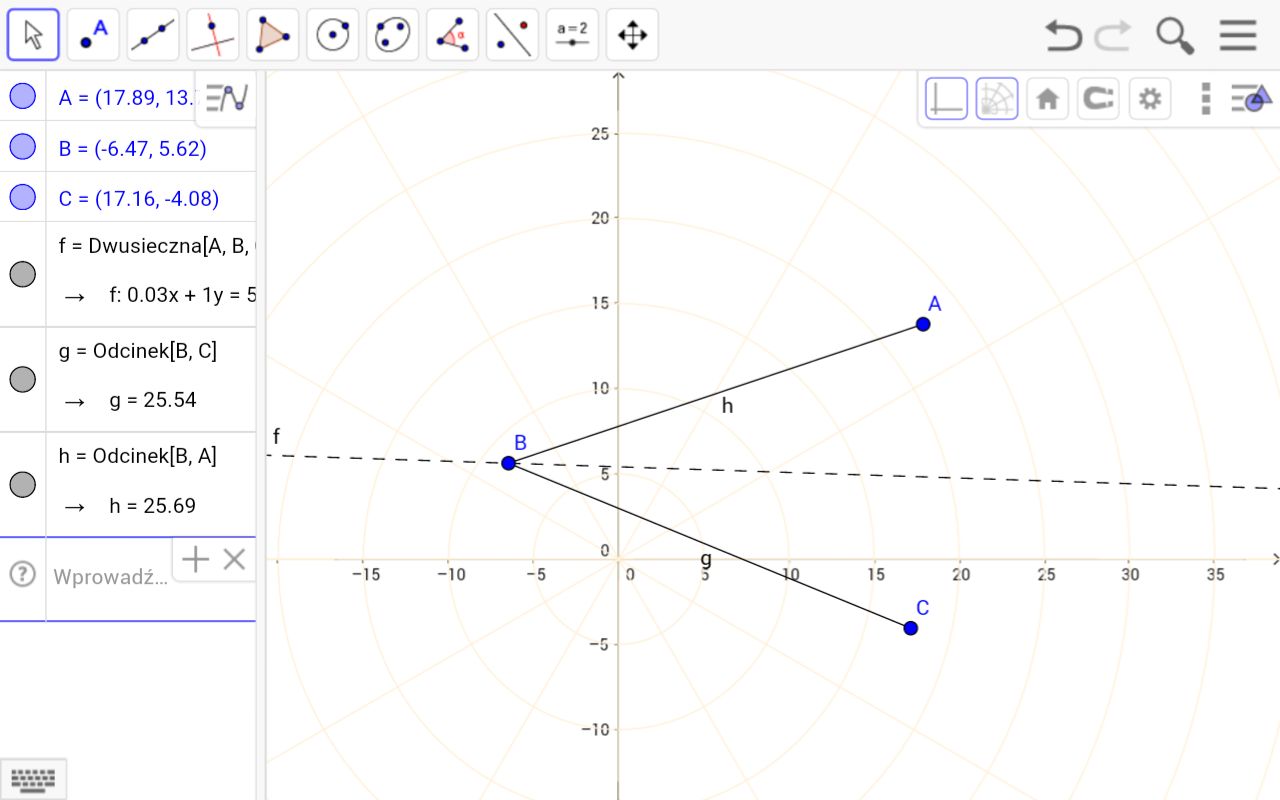Toggle visibility of bisector f
Screen dimensions: 1280x800
[x=22, y=274]
